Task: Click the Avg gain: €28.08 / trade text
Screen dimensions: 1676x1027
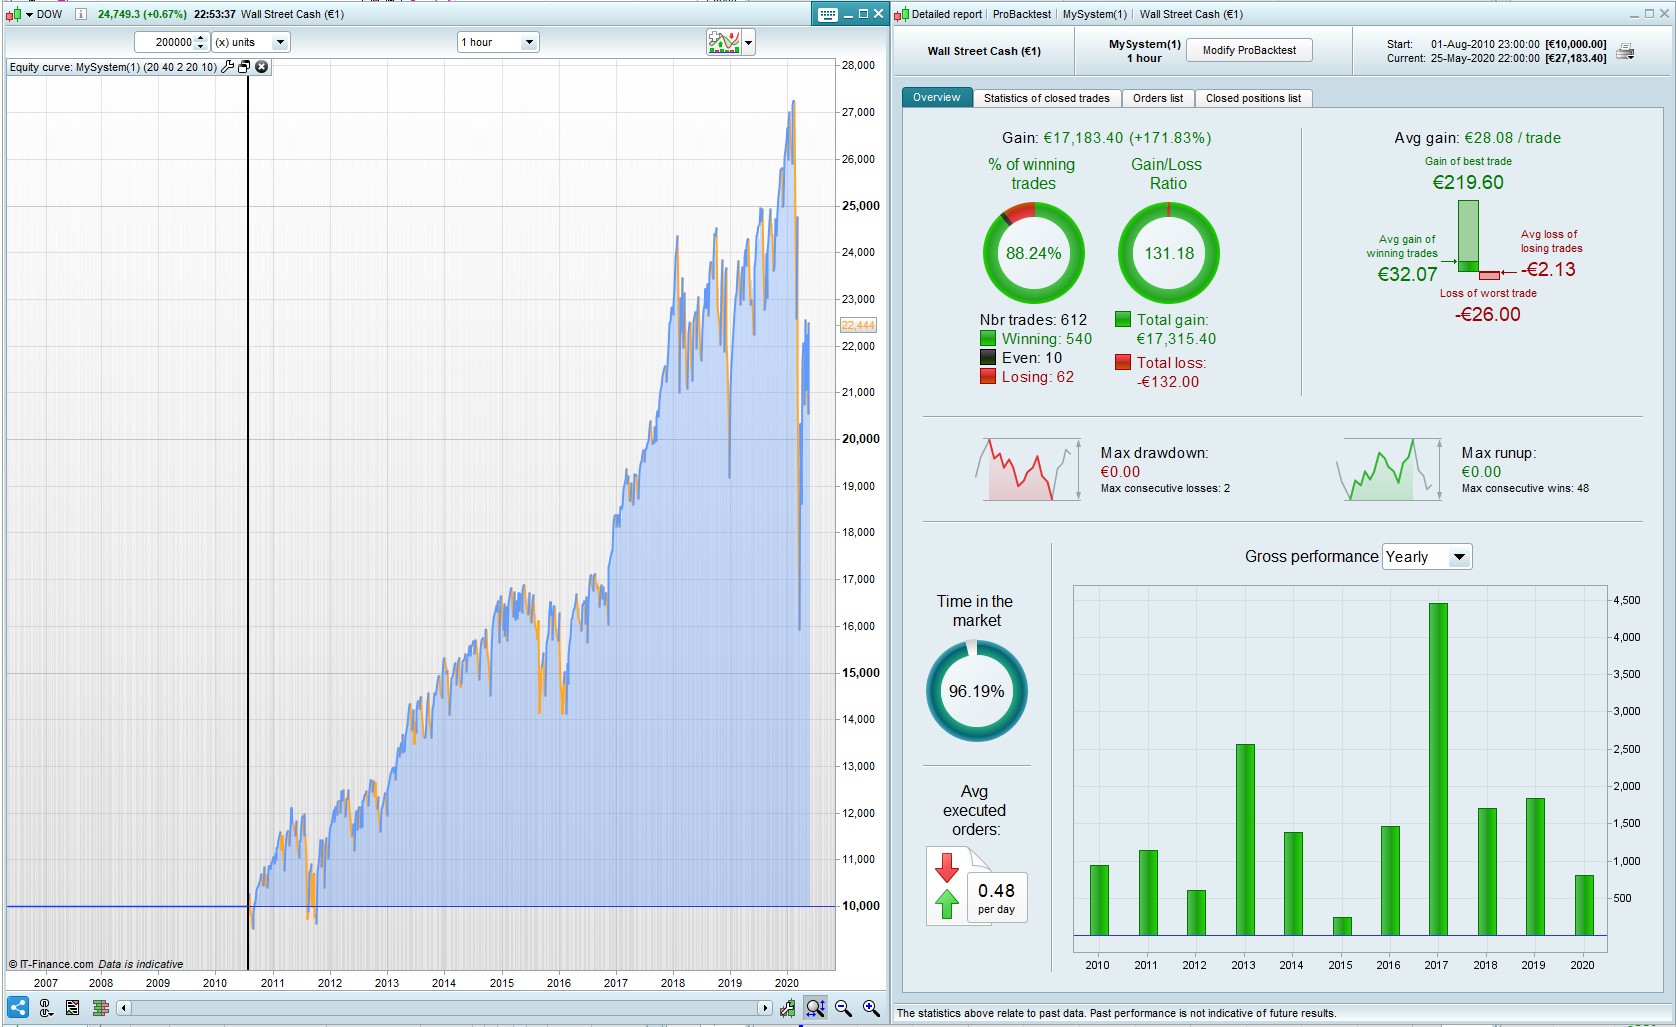Action: (x=1477, y=138)
